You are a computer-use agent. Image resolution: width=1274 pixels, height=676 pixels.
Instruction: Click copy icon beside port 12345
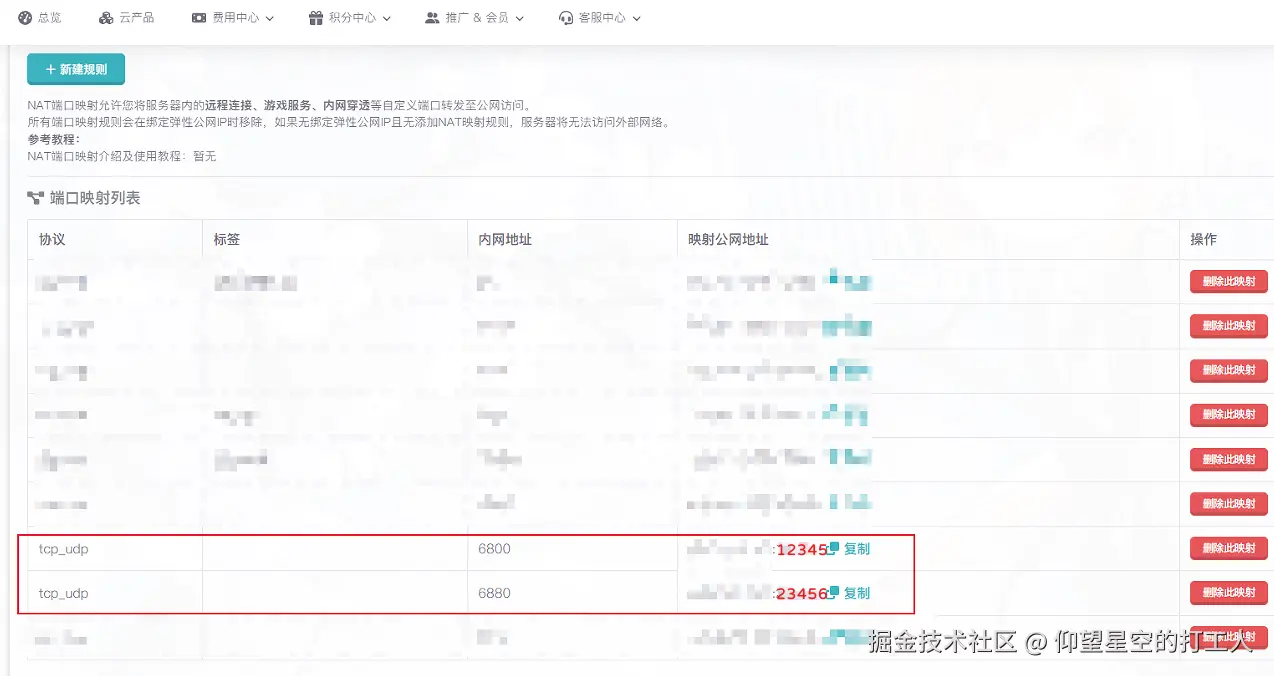pyautogui.click(x=834, y=547)
